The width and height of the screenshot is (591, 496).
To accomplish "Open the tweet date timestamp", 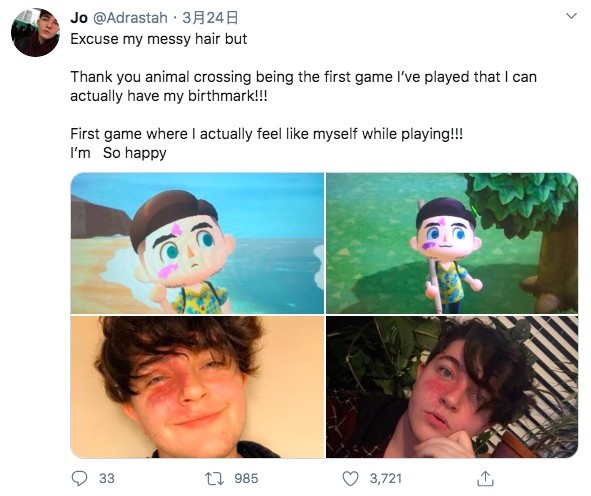I will [210, 18].
